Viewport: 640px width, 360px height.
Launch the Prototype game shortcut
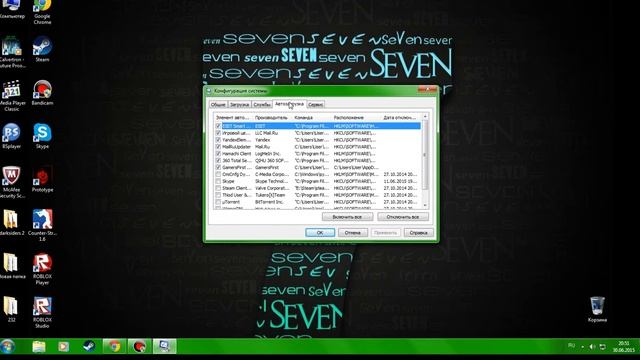[x=42, y=179]
